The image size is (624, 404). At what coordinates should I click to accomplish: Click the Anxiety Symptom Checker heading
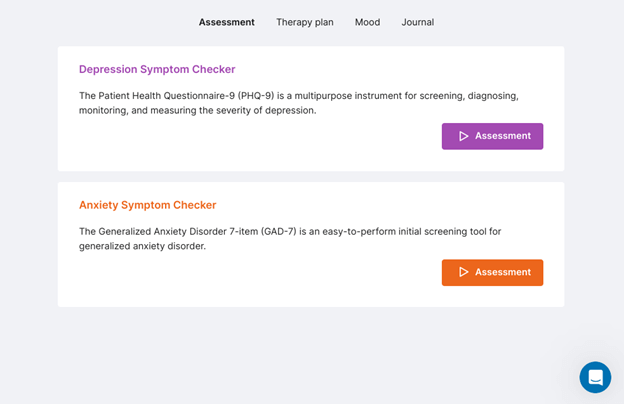coord(147,205)
